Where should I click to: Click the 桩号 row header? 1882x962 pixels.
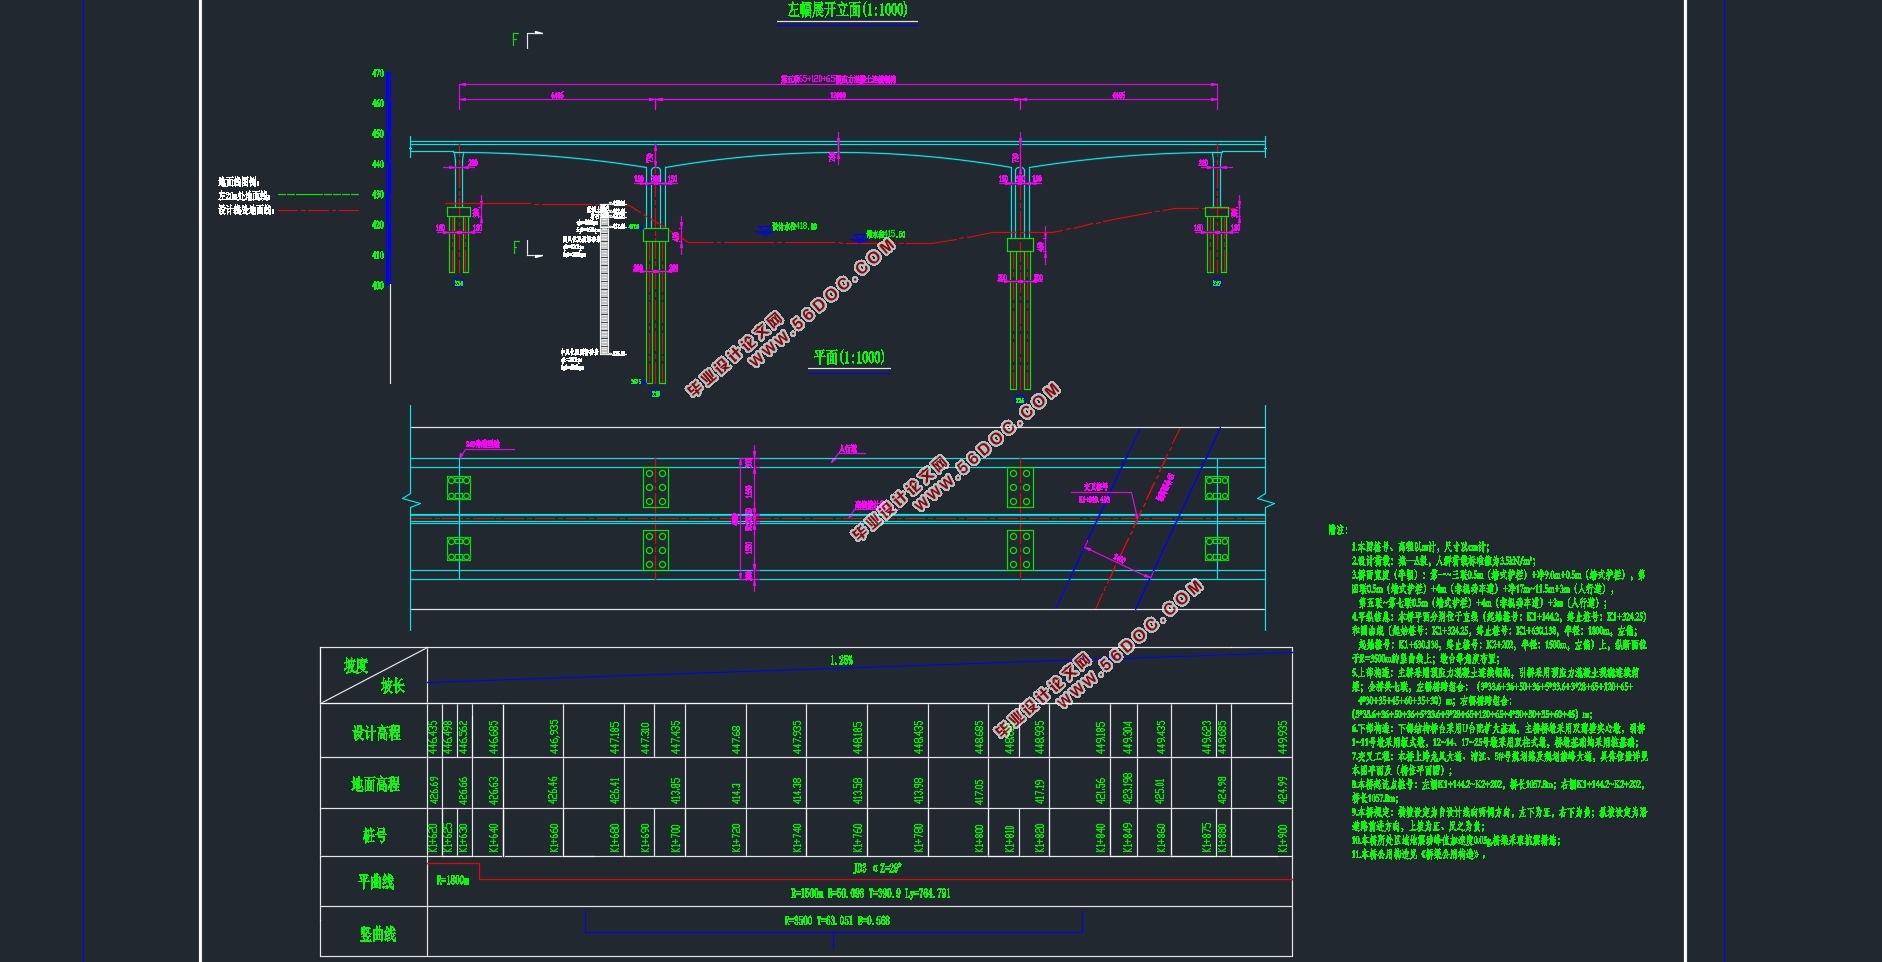click(375, 835)
